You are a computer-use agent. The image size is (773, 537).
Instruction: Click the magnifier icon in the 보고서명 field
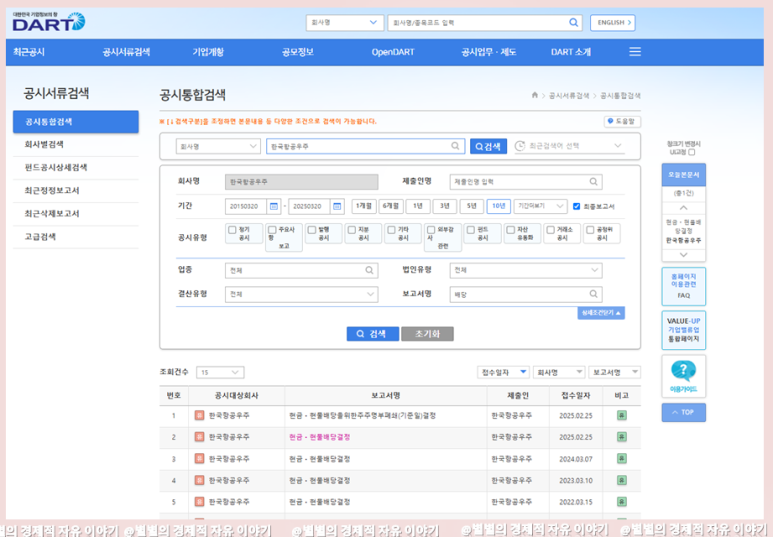[594, 294]
